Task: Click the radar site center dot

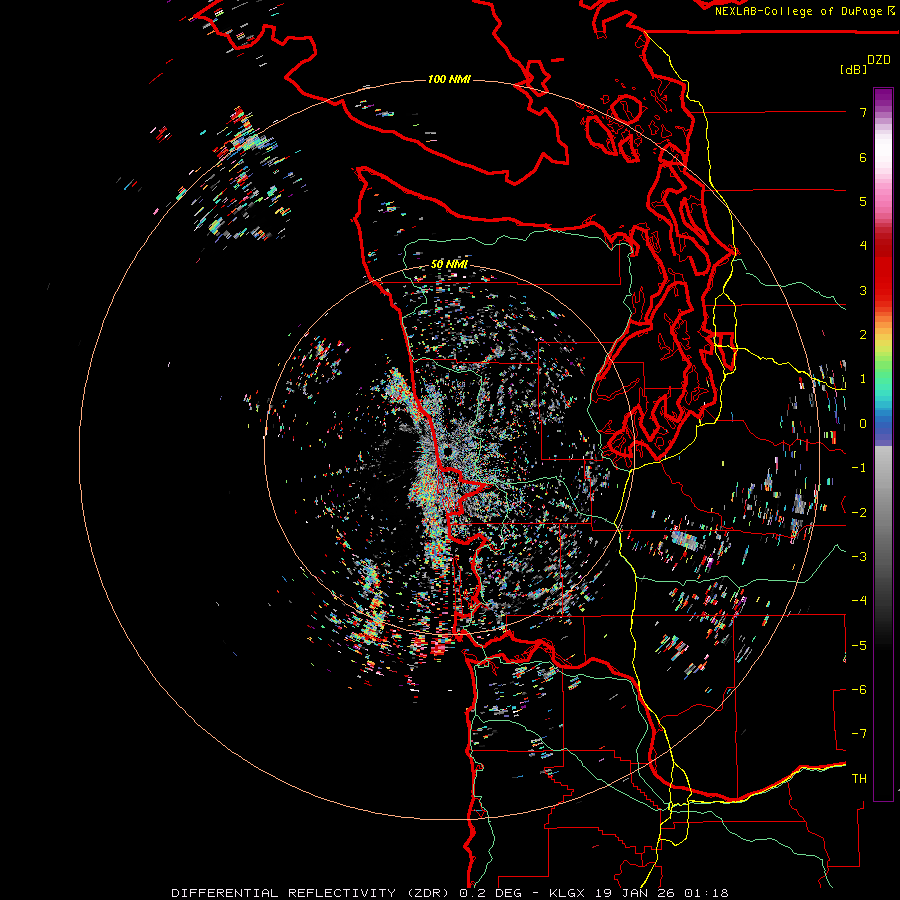Action: point(447,453)
